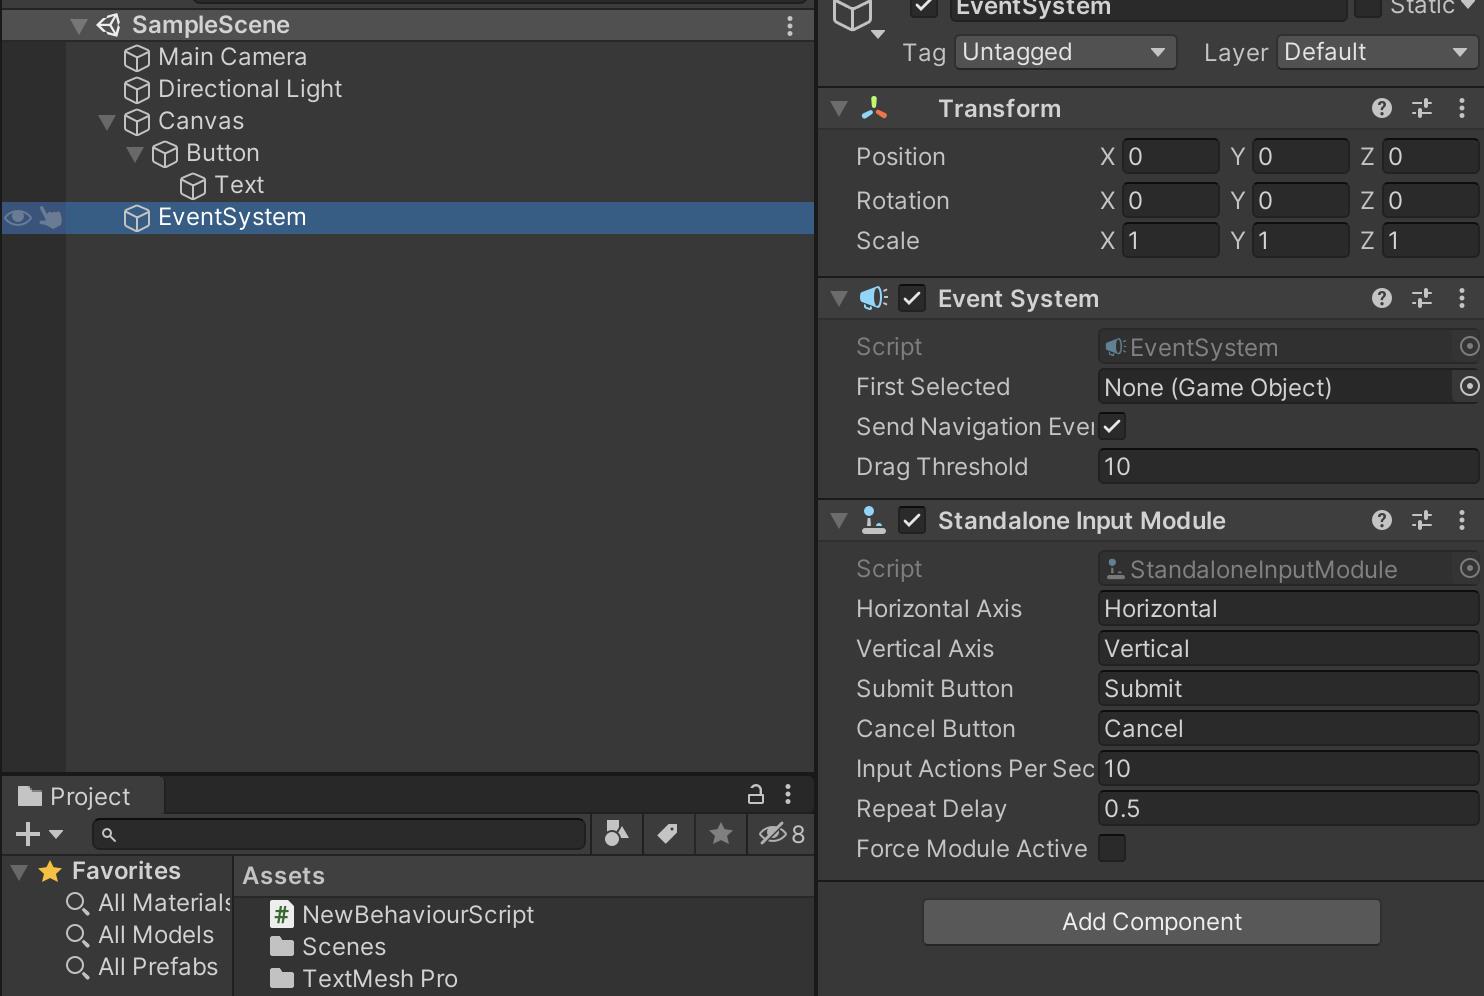Click Main Camera cube icon
The image size is (1484, 996).
(x=137, y=58)
